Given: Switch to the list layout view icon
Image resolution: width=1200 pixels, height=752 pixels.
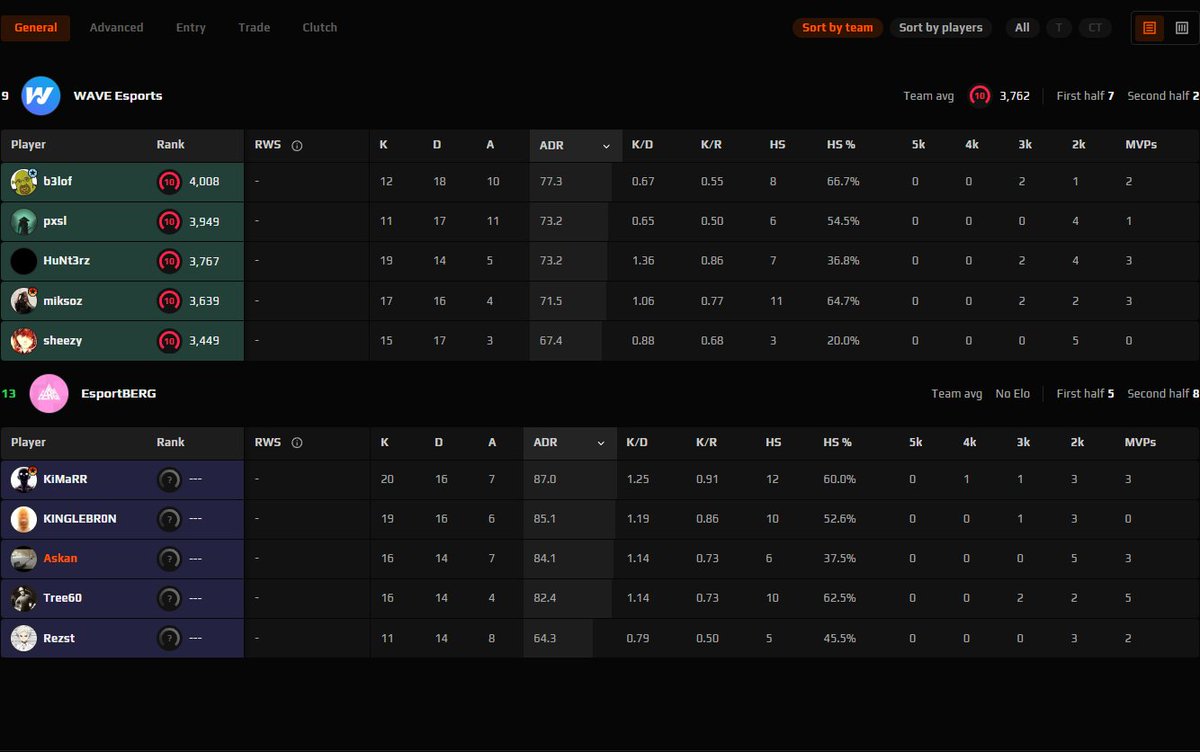Looking at the screenshot, I should point(1149,28).
